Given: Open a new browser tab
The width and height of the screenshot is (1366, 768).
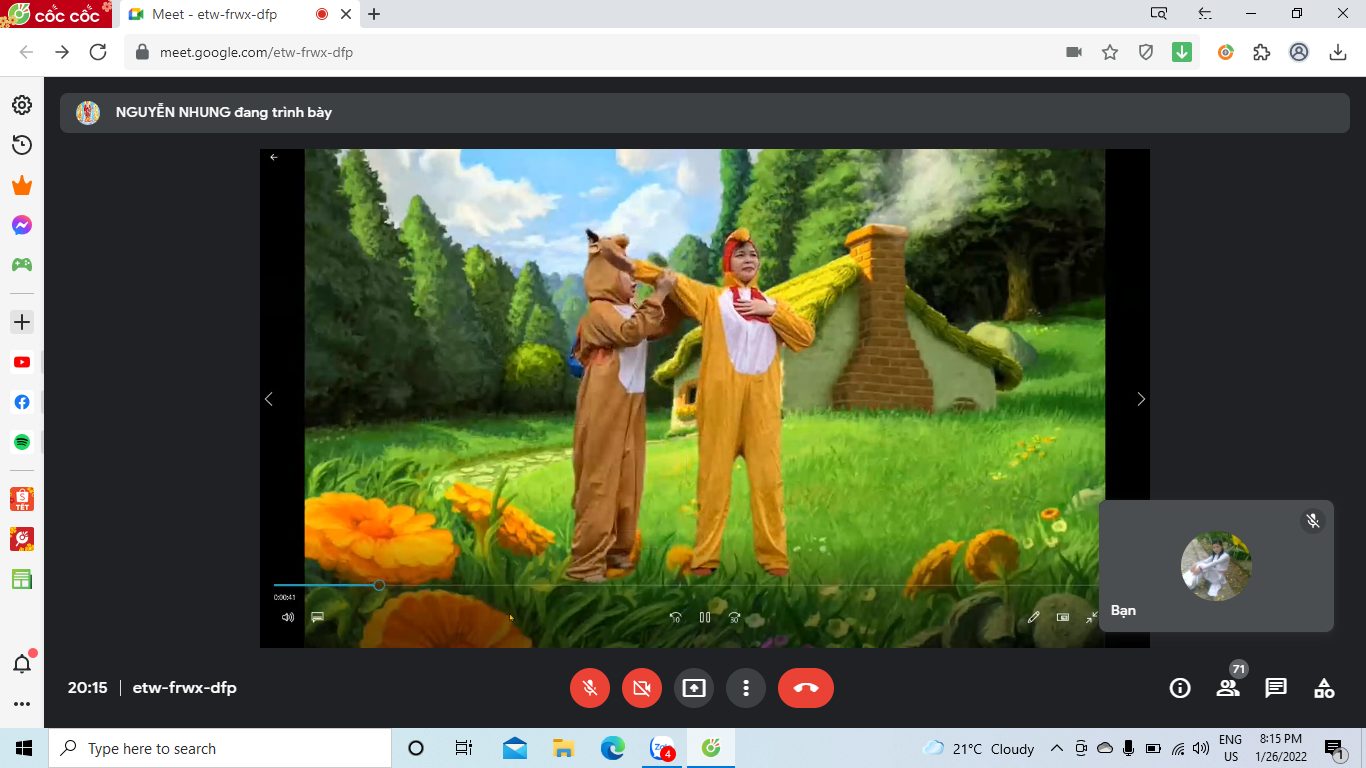Looking at the screenshot, I should pyautogui.click(x=374, y=15).
